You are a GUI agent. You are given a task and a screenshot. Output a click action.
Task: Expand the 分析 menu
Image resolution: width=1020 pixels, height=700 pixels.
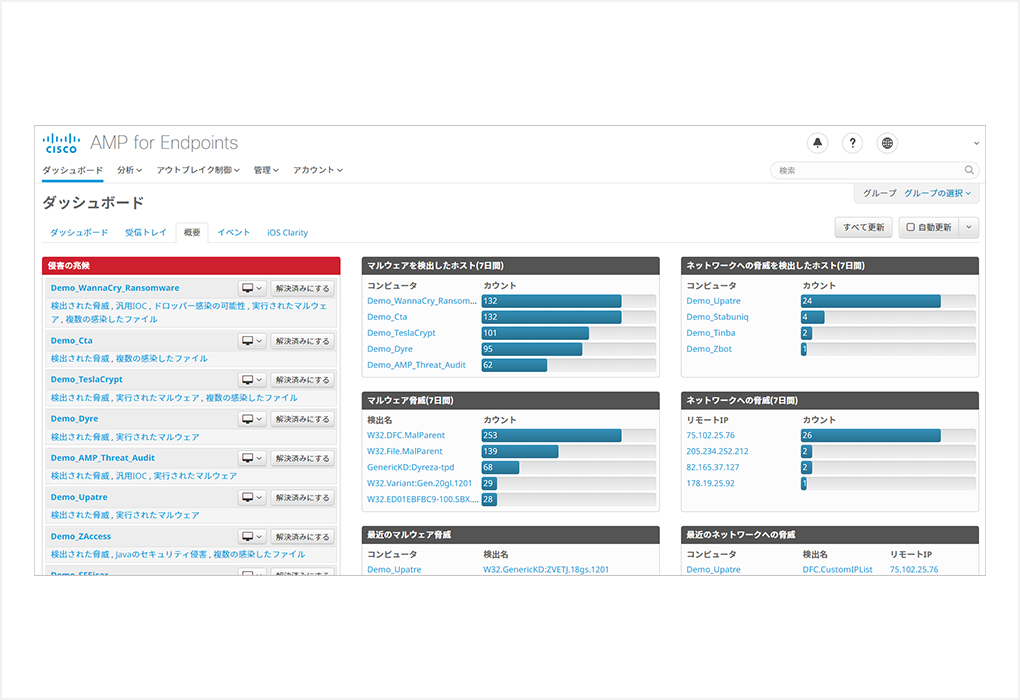pos(129,170)
